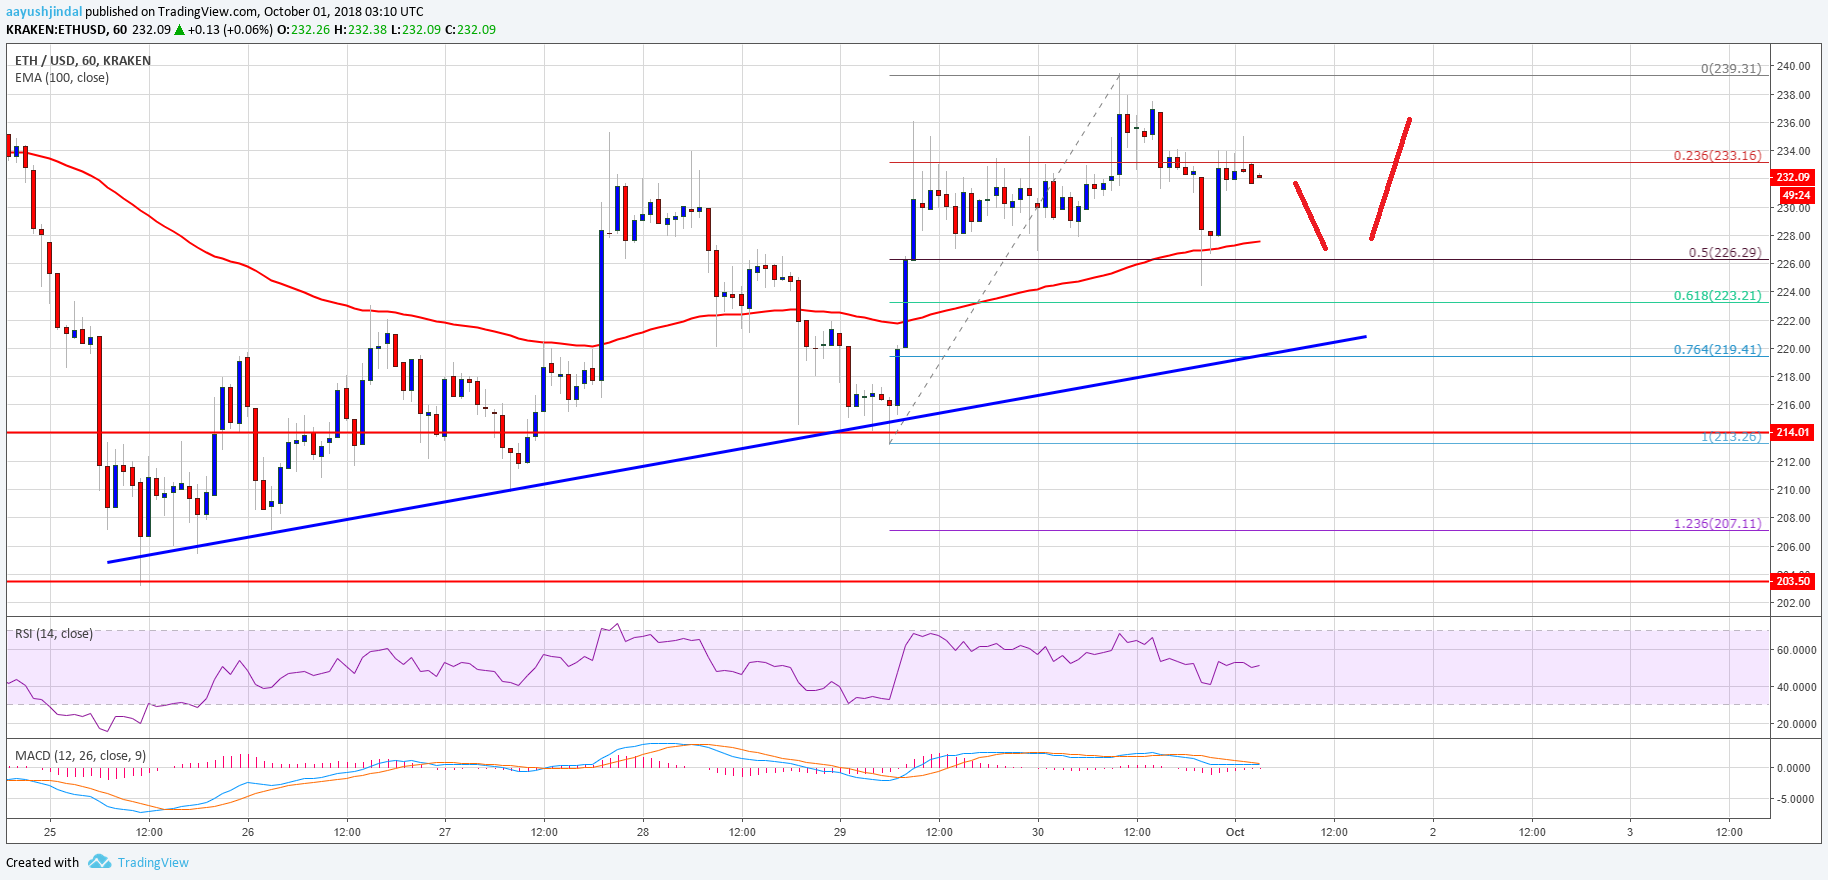Viewport: 1828px width, 880px height.
Task: Click the 0(239.31) Fibonacci label
Action: 1731,69
